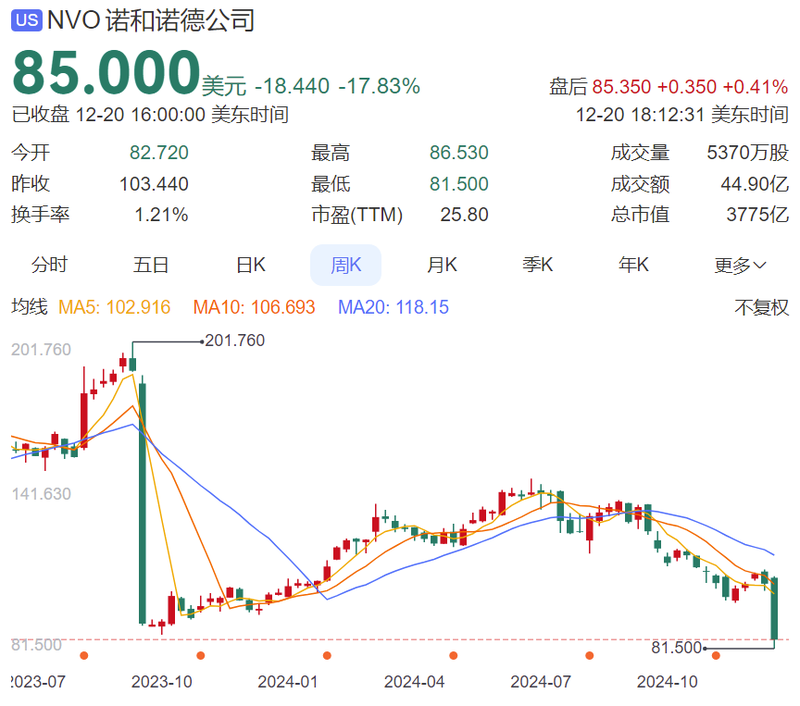This screenshot has height=706, width=800.
Task: Toggle the MA20 moving average label
Action: click(x=393, y=308)
